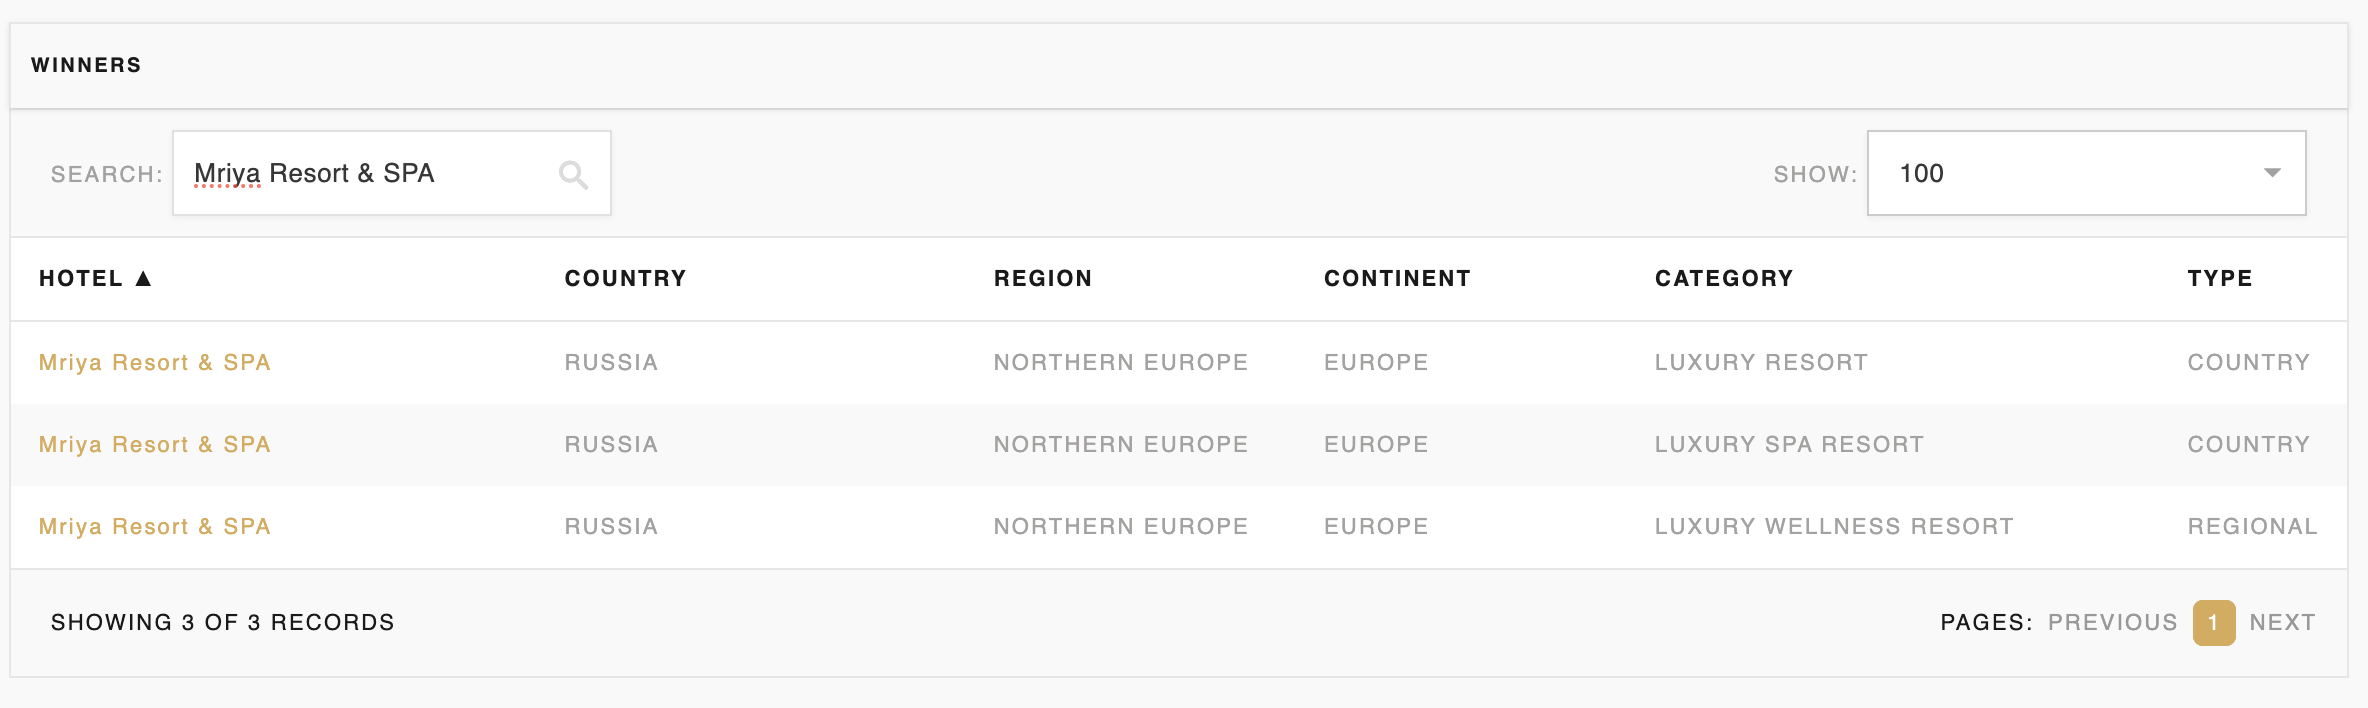Viewport: 2368px width, 708px height.
Task: Sort by Country column header
Action: coord(625,279)
